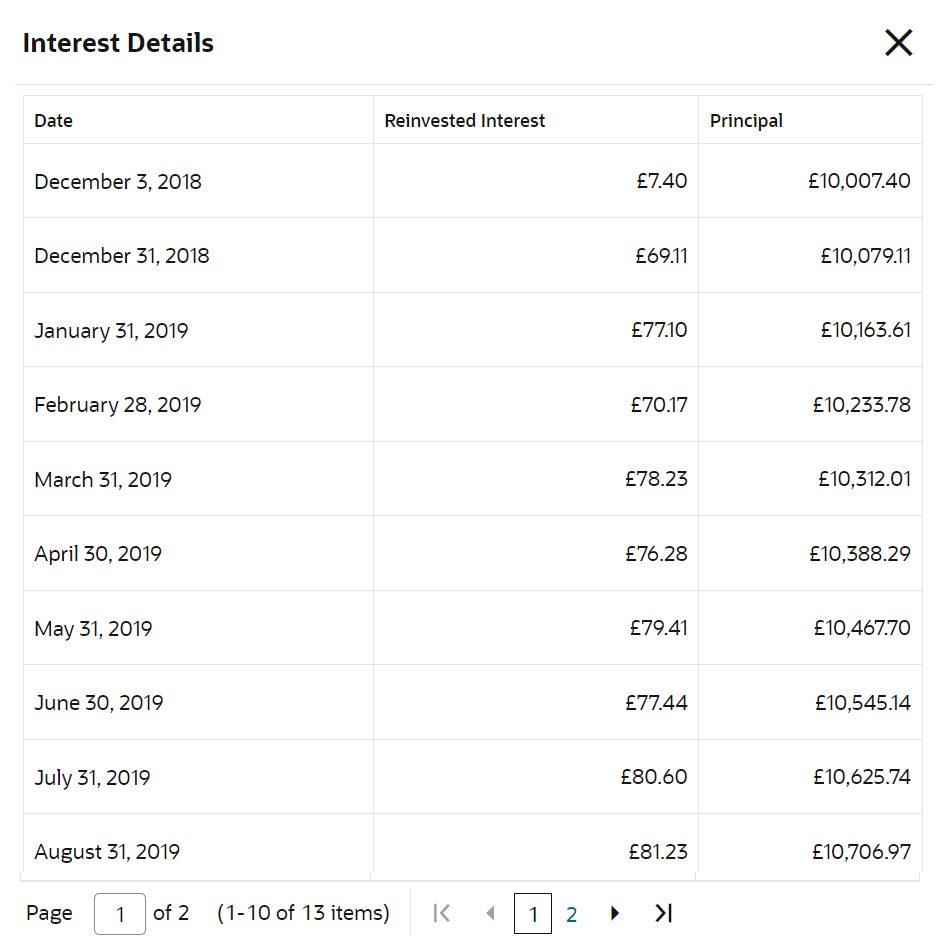
Task: Click the previous page arrow
Action: click(490, 913)
